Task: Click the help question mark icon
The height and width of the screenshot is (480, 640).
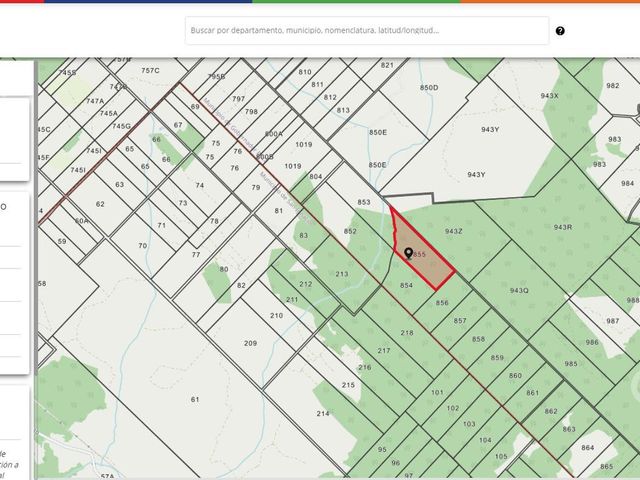Action: (560, 31)
